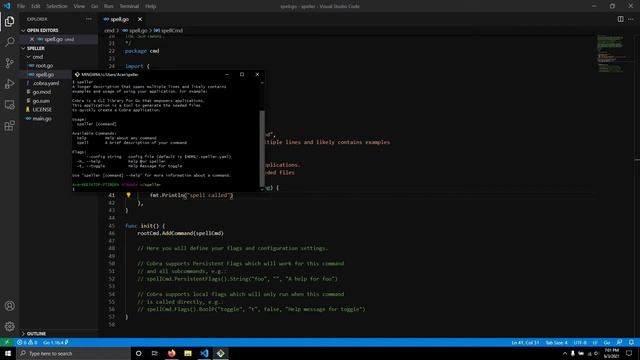Viewport: 640px width, 360px height.
Task: Select the spell.go editor tab
Action: click(120, 19)
